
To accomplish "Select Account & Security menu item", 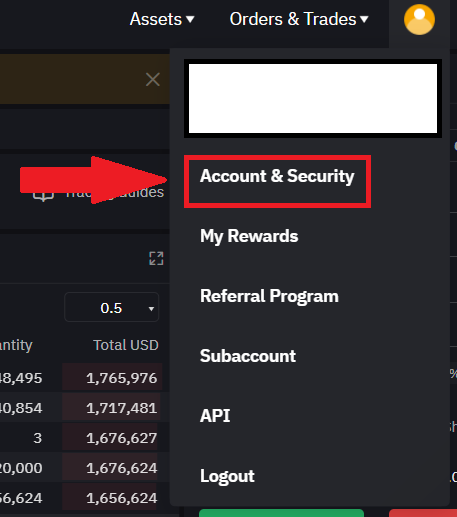I will (x=277, y=176).
